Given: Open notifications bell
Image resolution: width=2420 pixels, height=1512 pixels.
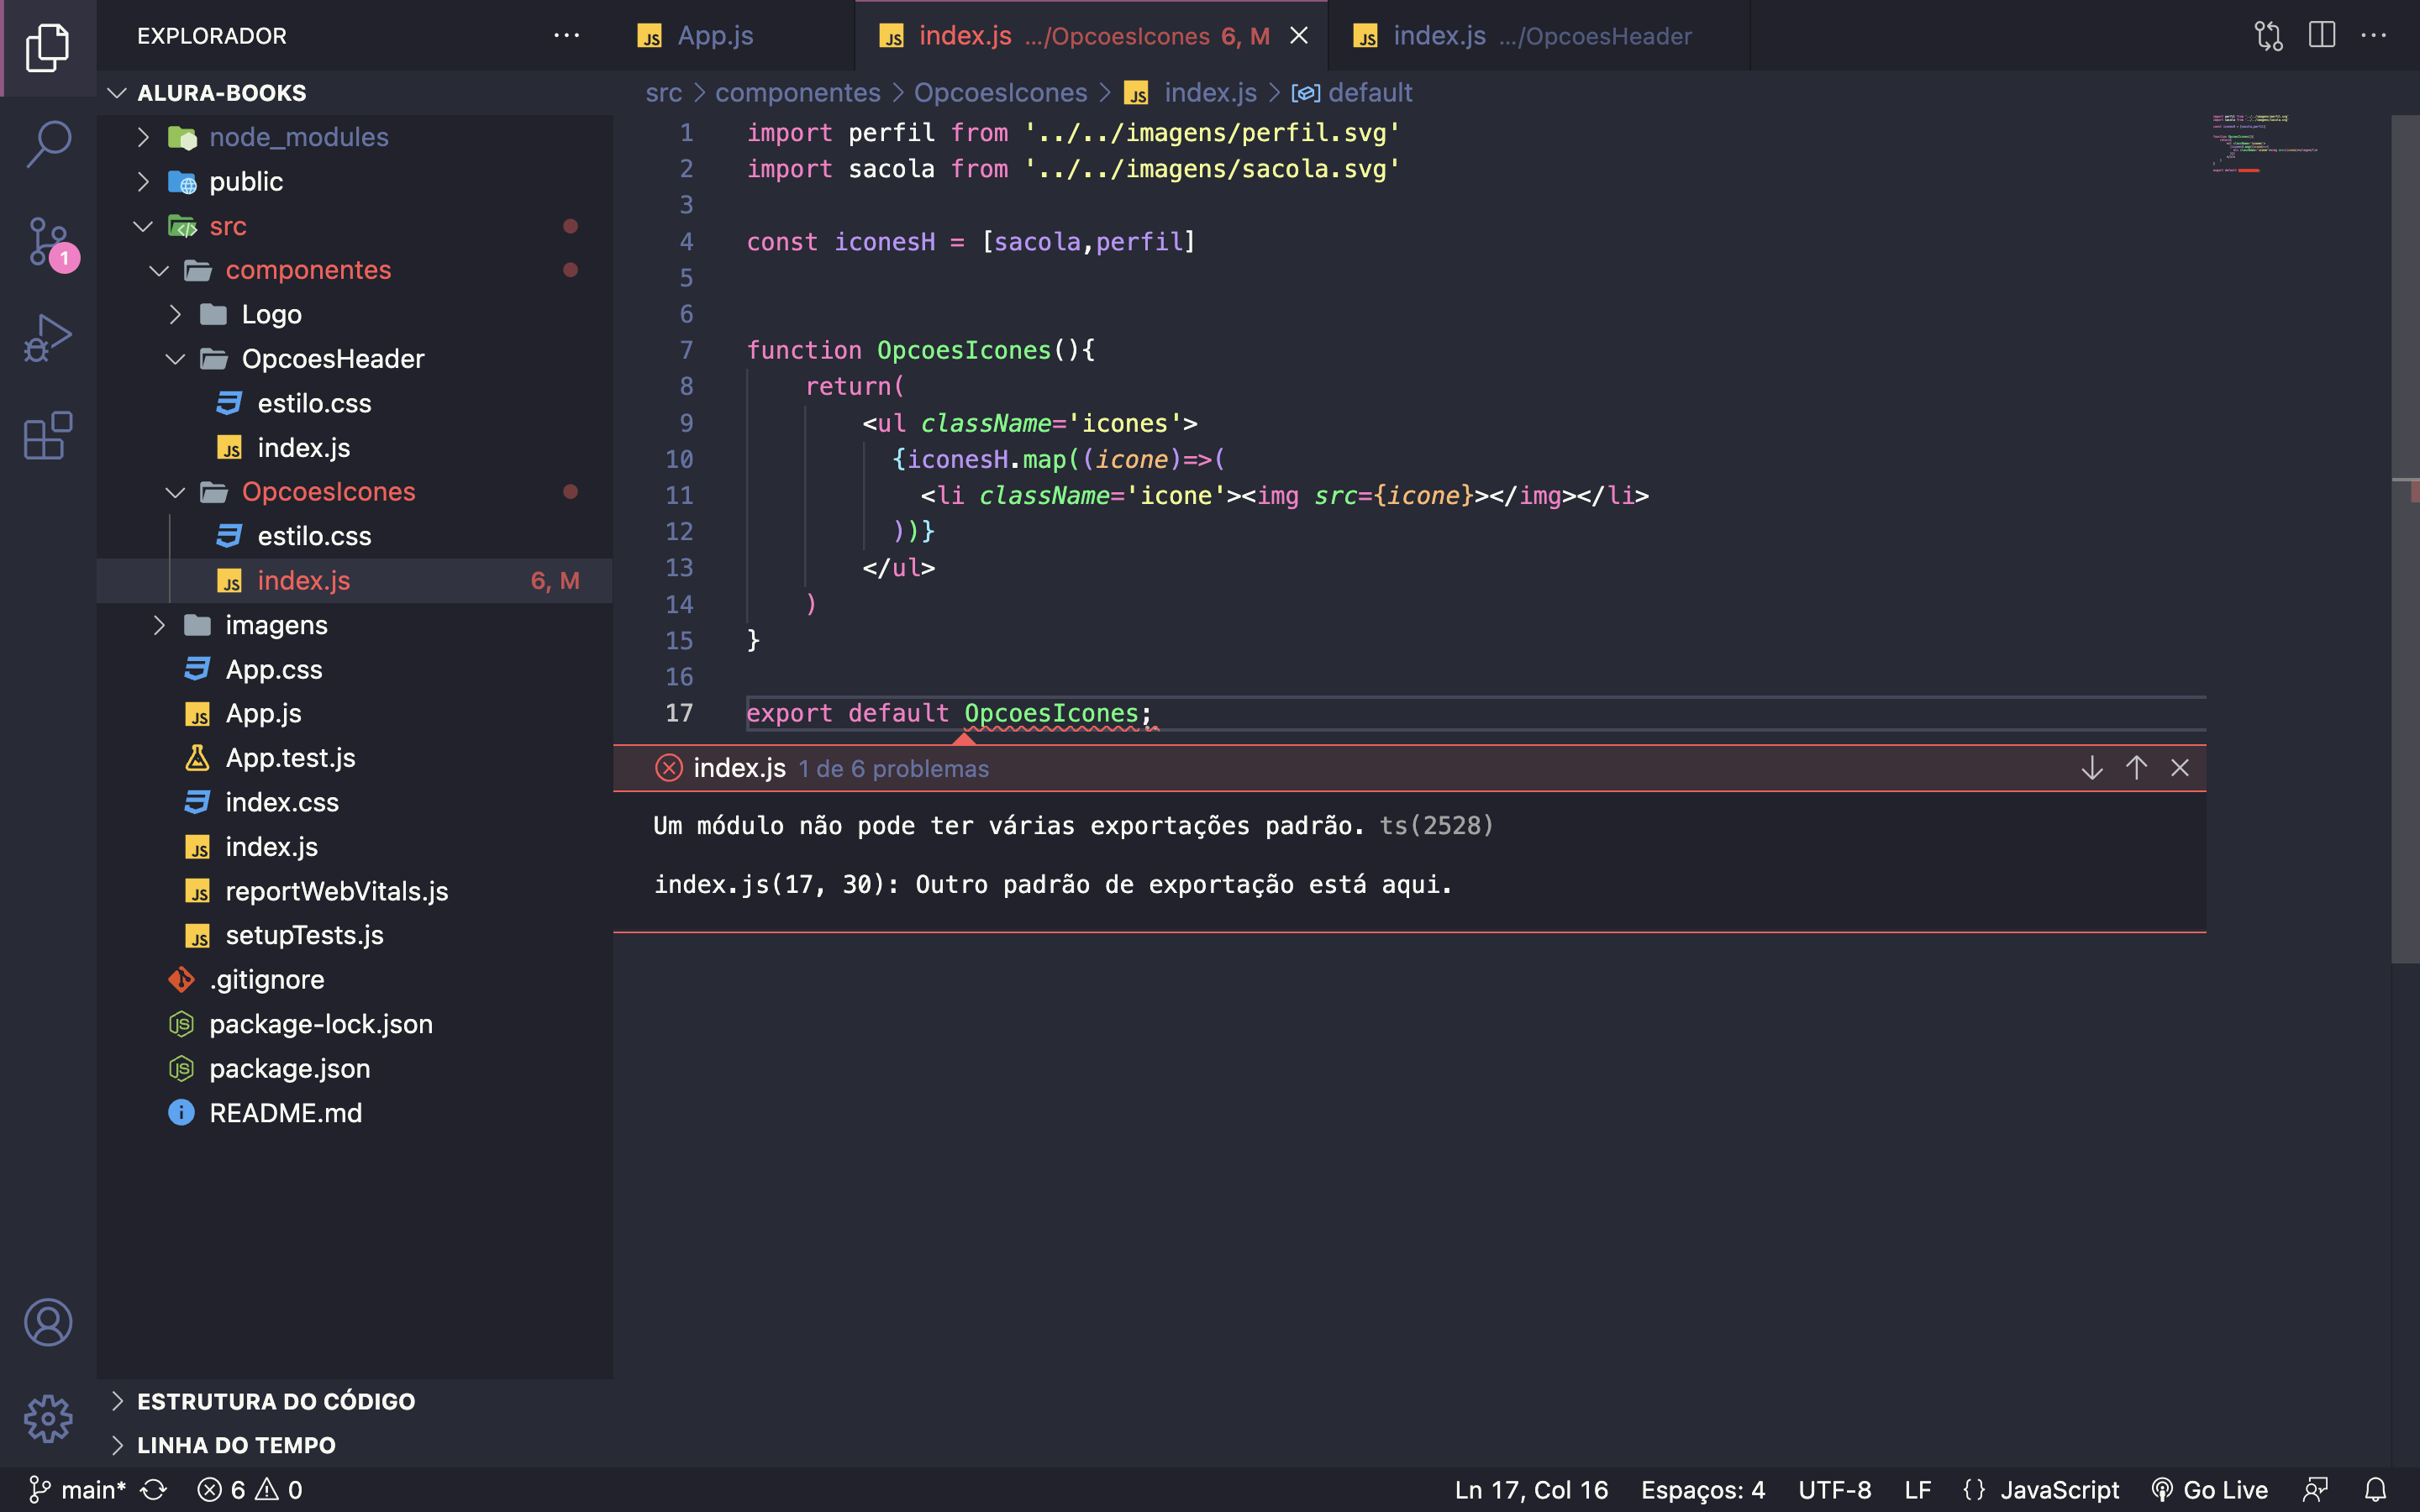Looking at the screenshot, I should (2375, 1490).
